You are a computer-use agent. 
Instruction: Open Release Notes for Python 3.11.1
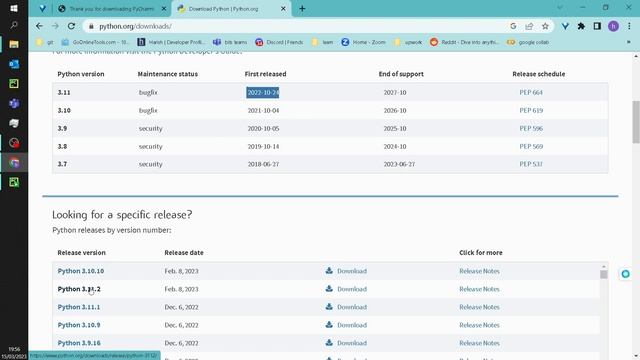point(479,307)
